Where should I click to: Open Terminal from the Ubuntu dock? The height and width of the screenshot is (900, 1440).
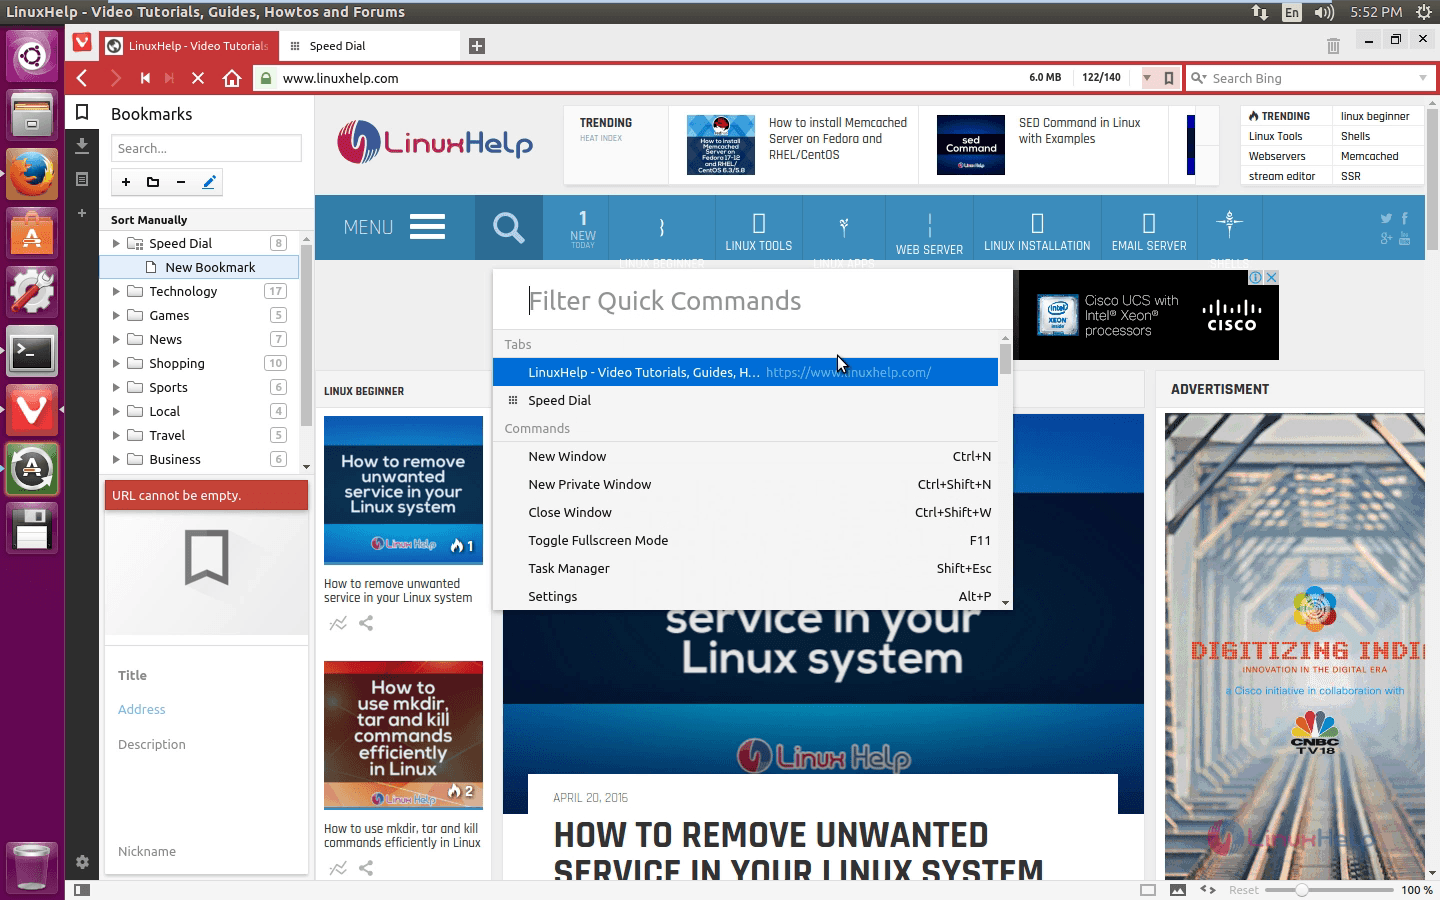[x=32, y=352]
